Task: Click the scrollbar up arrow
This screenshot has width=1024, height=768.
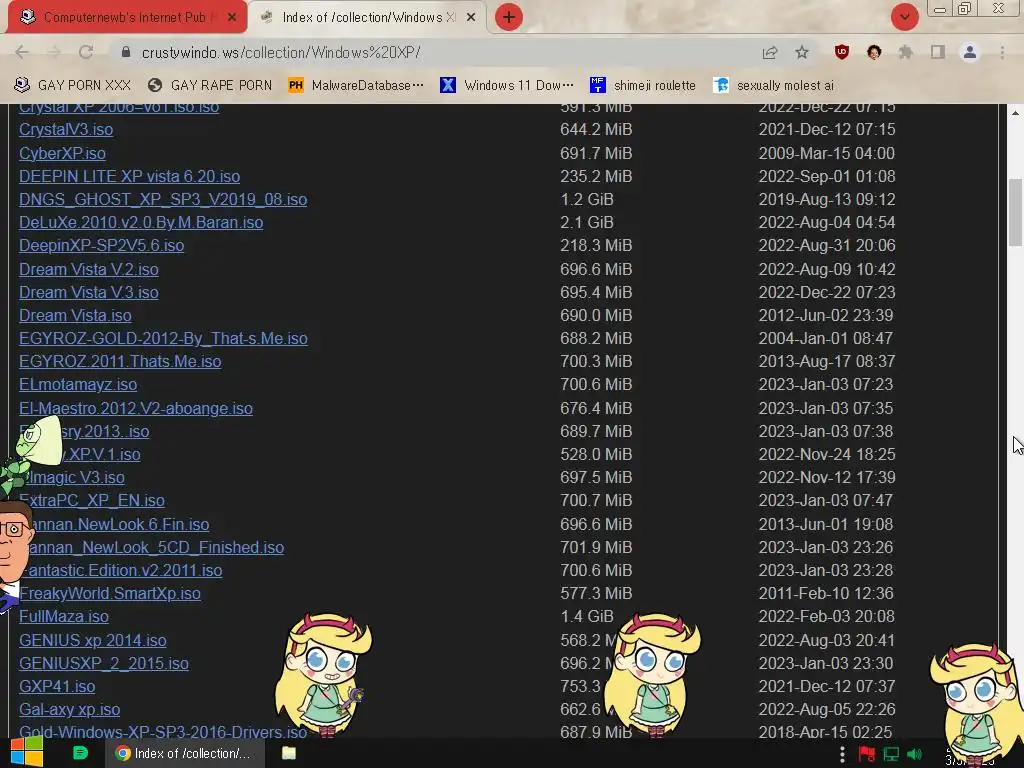Action: (x=1015, y=112)
